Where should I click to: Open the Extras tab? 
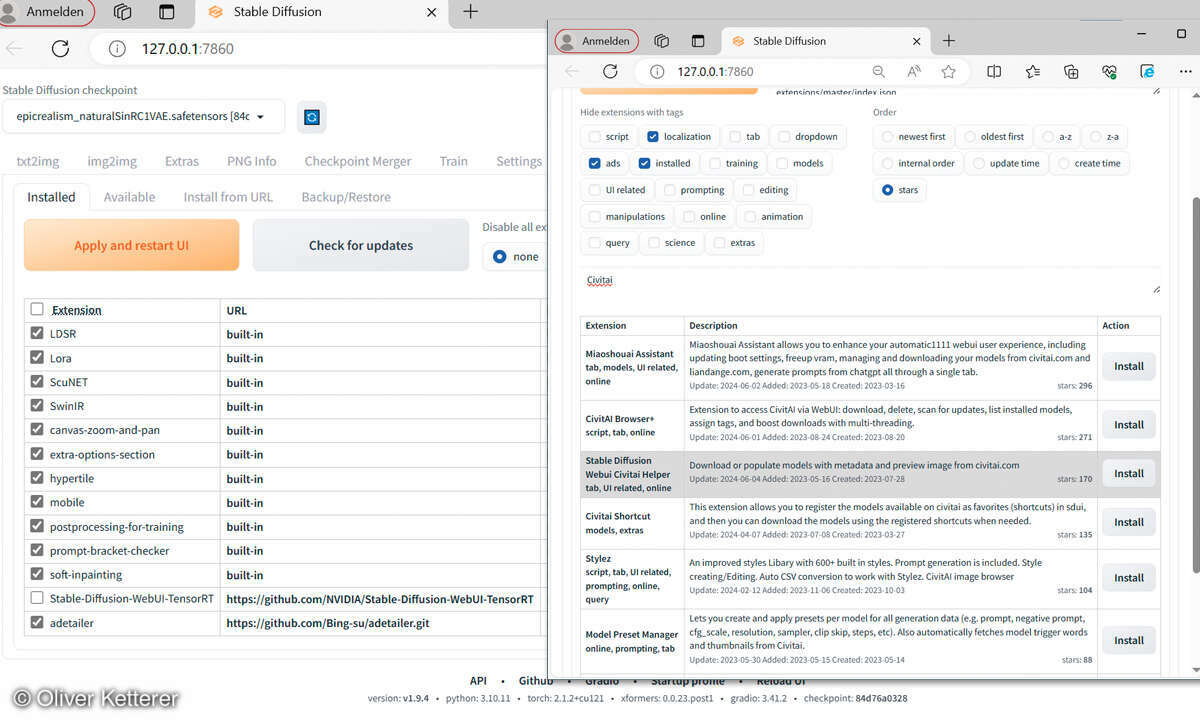(x=182, y=161)
